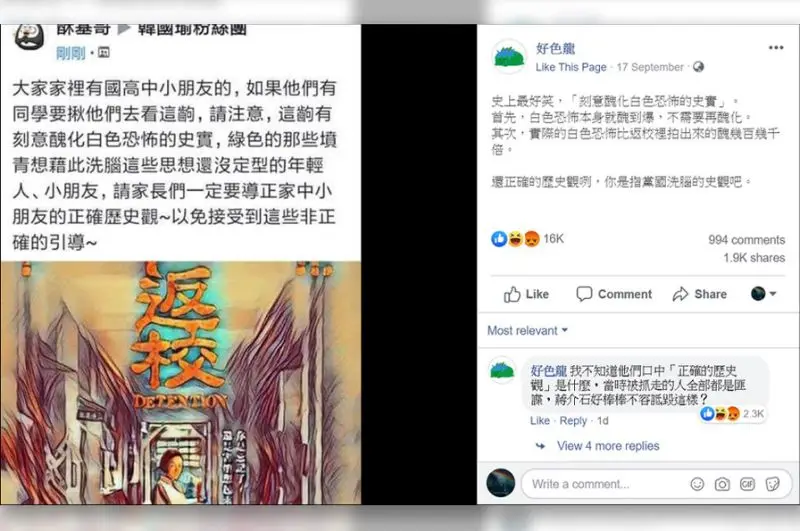Add a sticker to the comment
This screenshot has width=800, height=531.
pyautogui.click(x=772, y=484)
